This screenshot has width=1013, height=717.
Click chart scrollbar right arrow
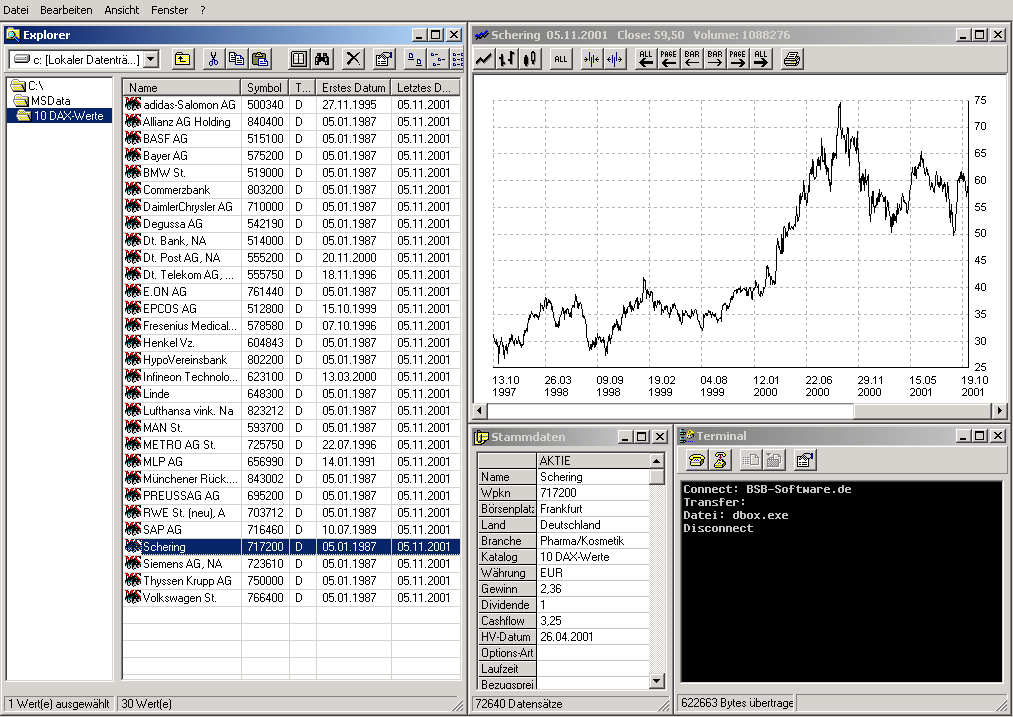(999, 410)
